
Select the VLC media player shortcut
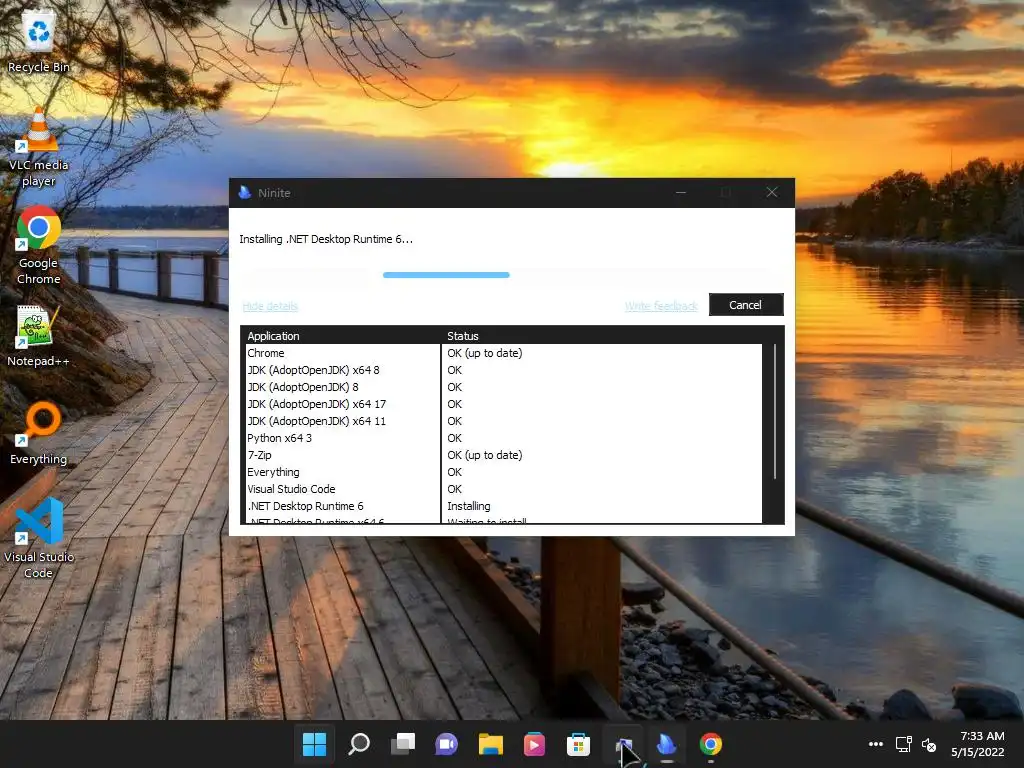pyautogui.click(x=39, y=148)
